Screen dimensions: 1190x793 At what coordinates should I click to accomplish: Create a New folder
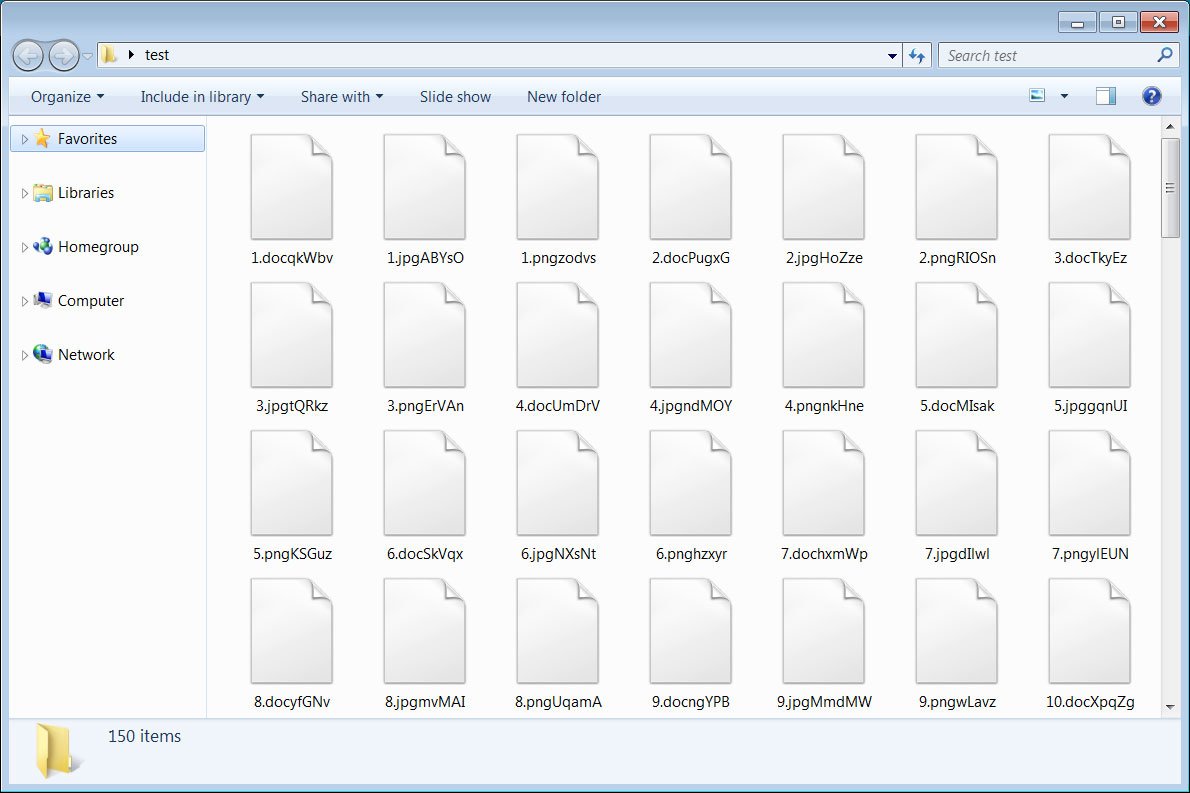tap(563, 96)
